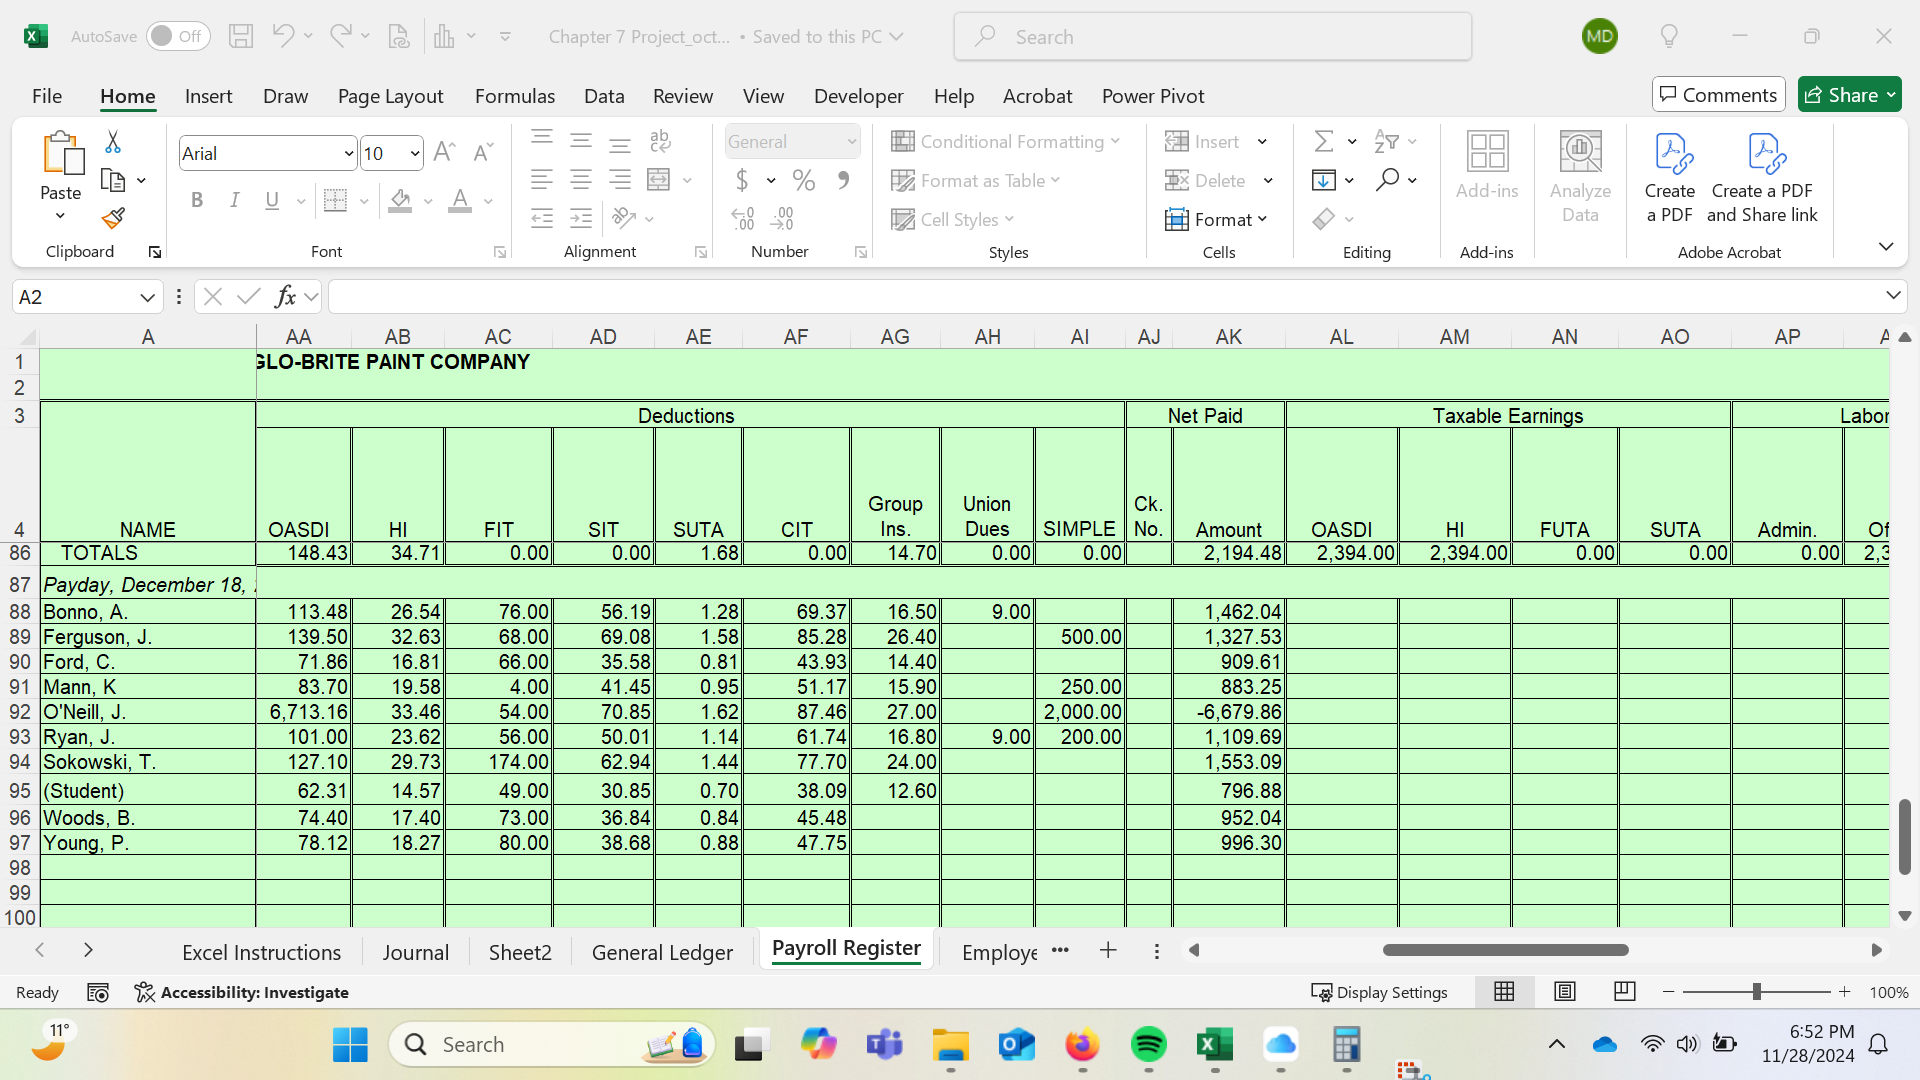Switch to the Formulas ribbon tab
Screen dimensions: 1920x1080
(x=515, y=96)
